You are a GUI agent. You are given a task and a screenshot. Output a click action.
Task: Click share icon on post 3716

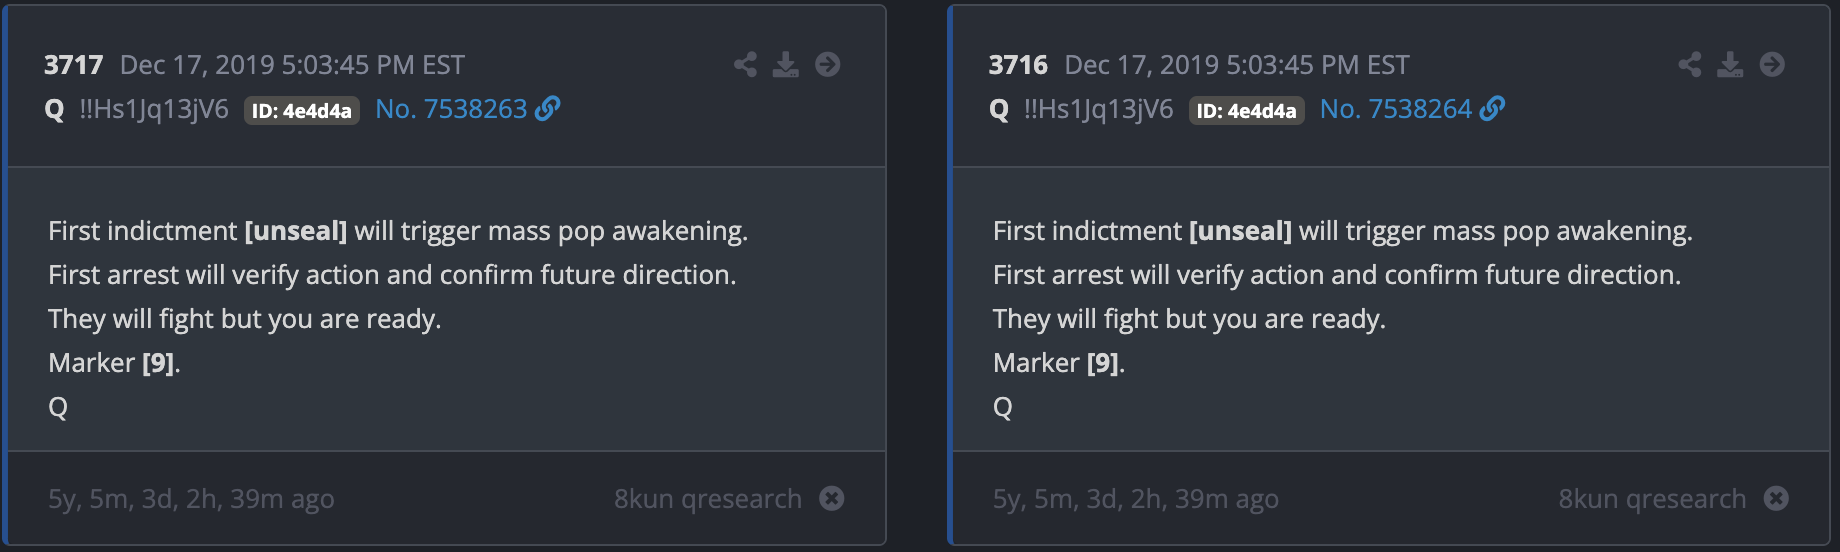point(1690,65)
